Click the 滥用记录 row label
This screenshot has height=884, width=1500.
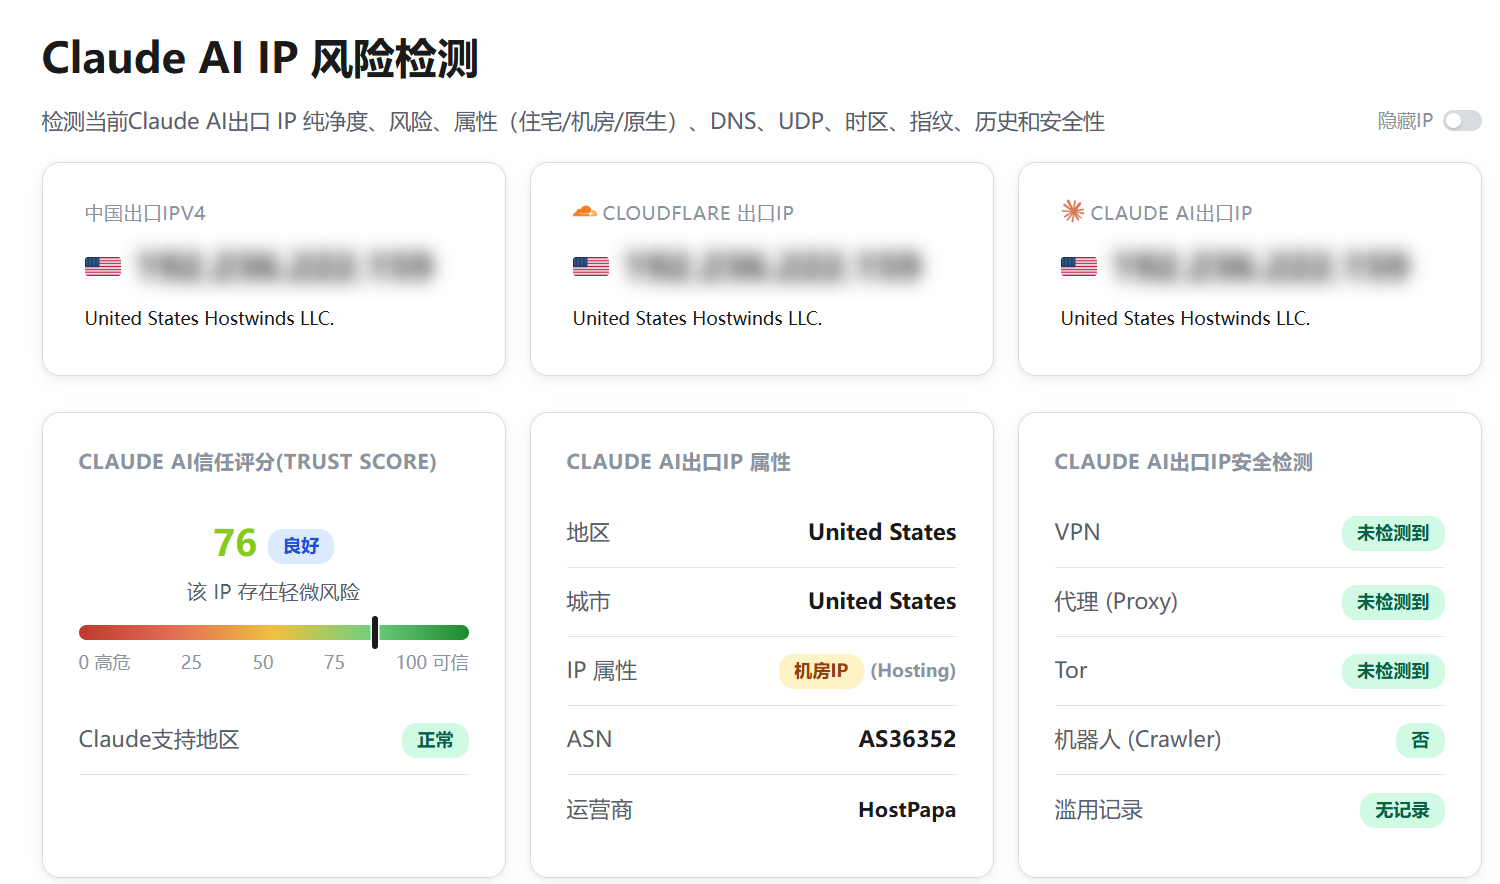tap(1099, 810)
